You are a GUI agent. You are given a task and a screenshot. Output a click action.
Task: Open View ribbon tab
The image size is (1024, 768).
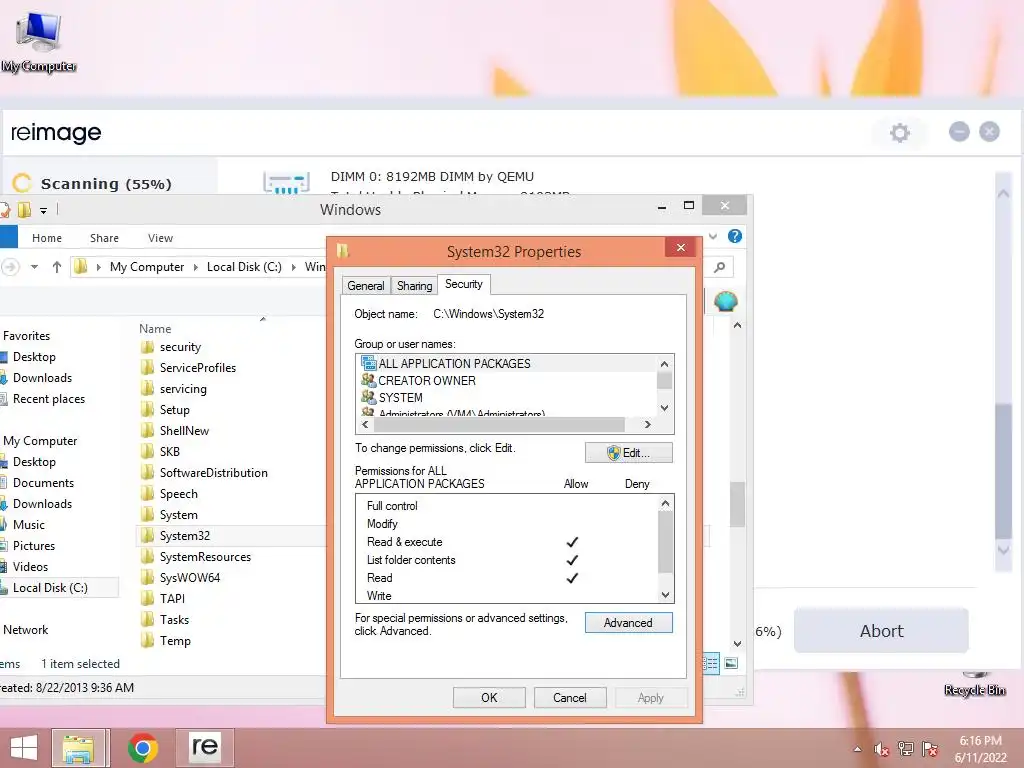click(x=160, y=238)
